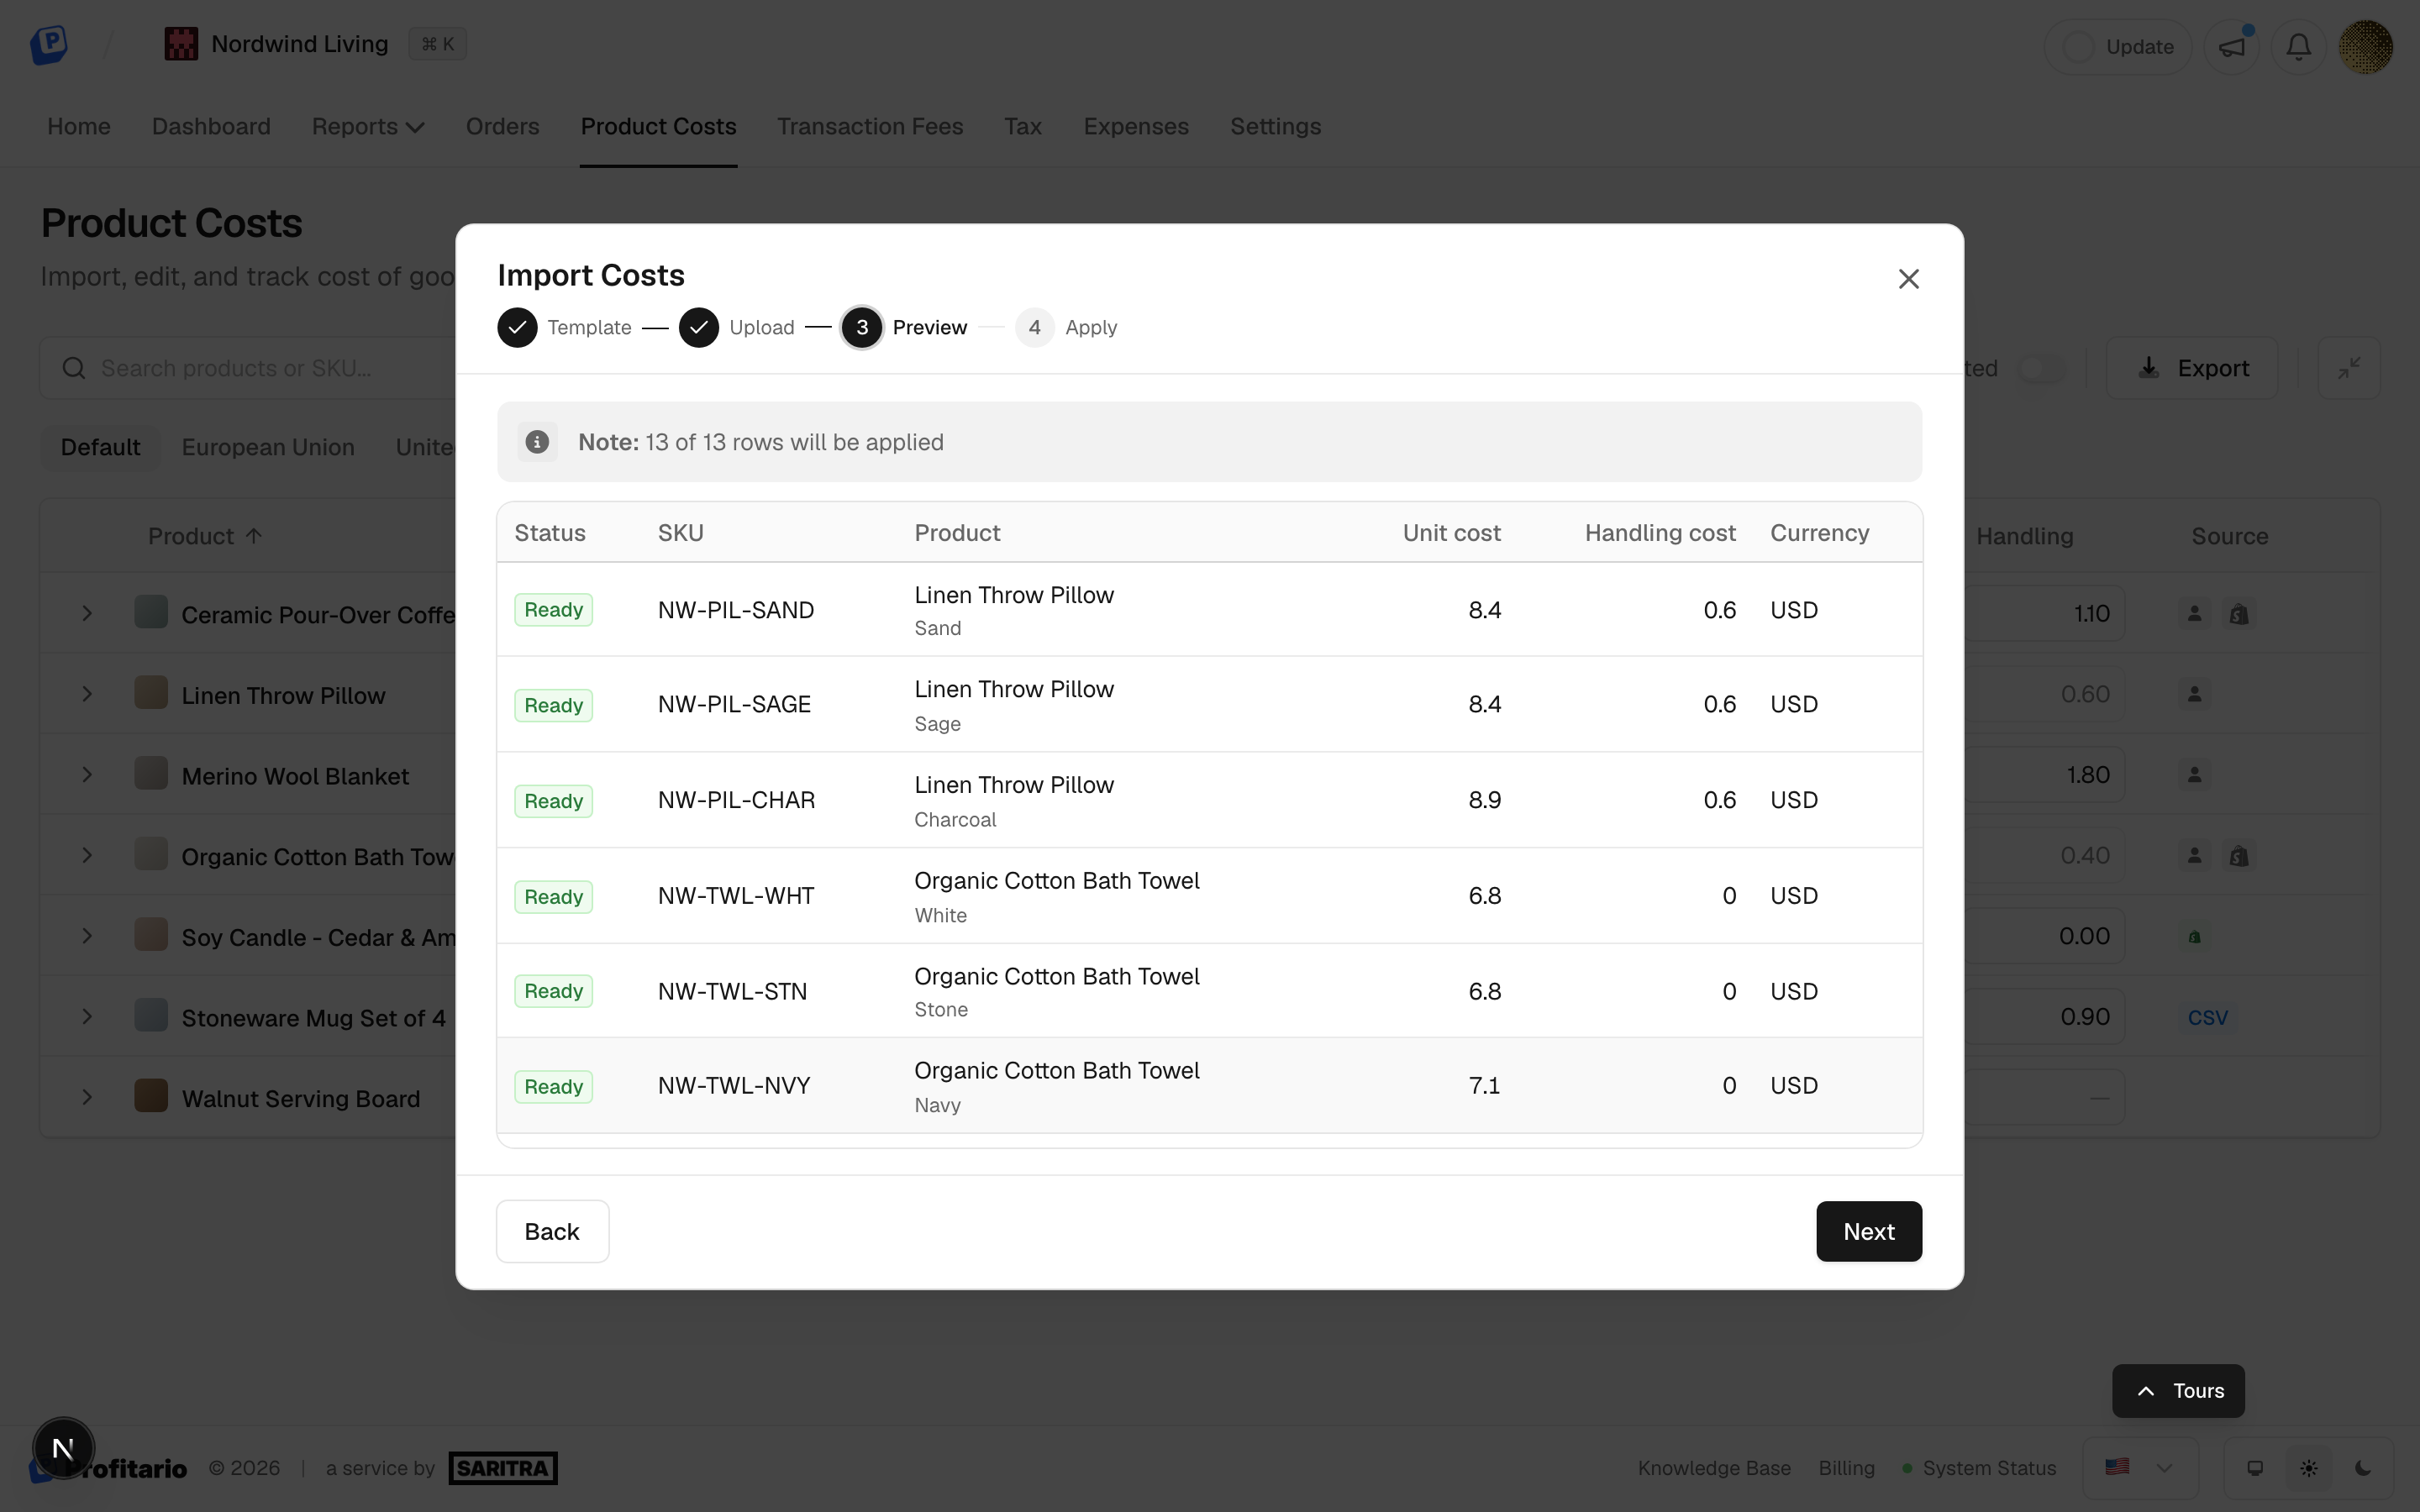Click the Ready badge for NW-PIL-SAND

pyautogui.click(x=553, y=610)
